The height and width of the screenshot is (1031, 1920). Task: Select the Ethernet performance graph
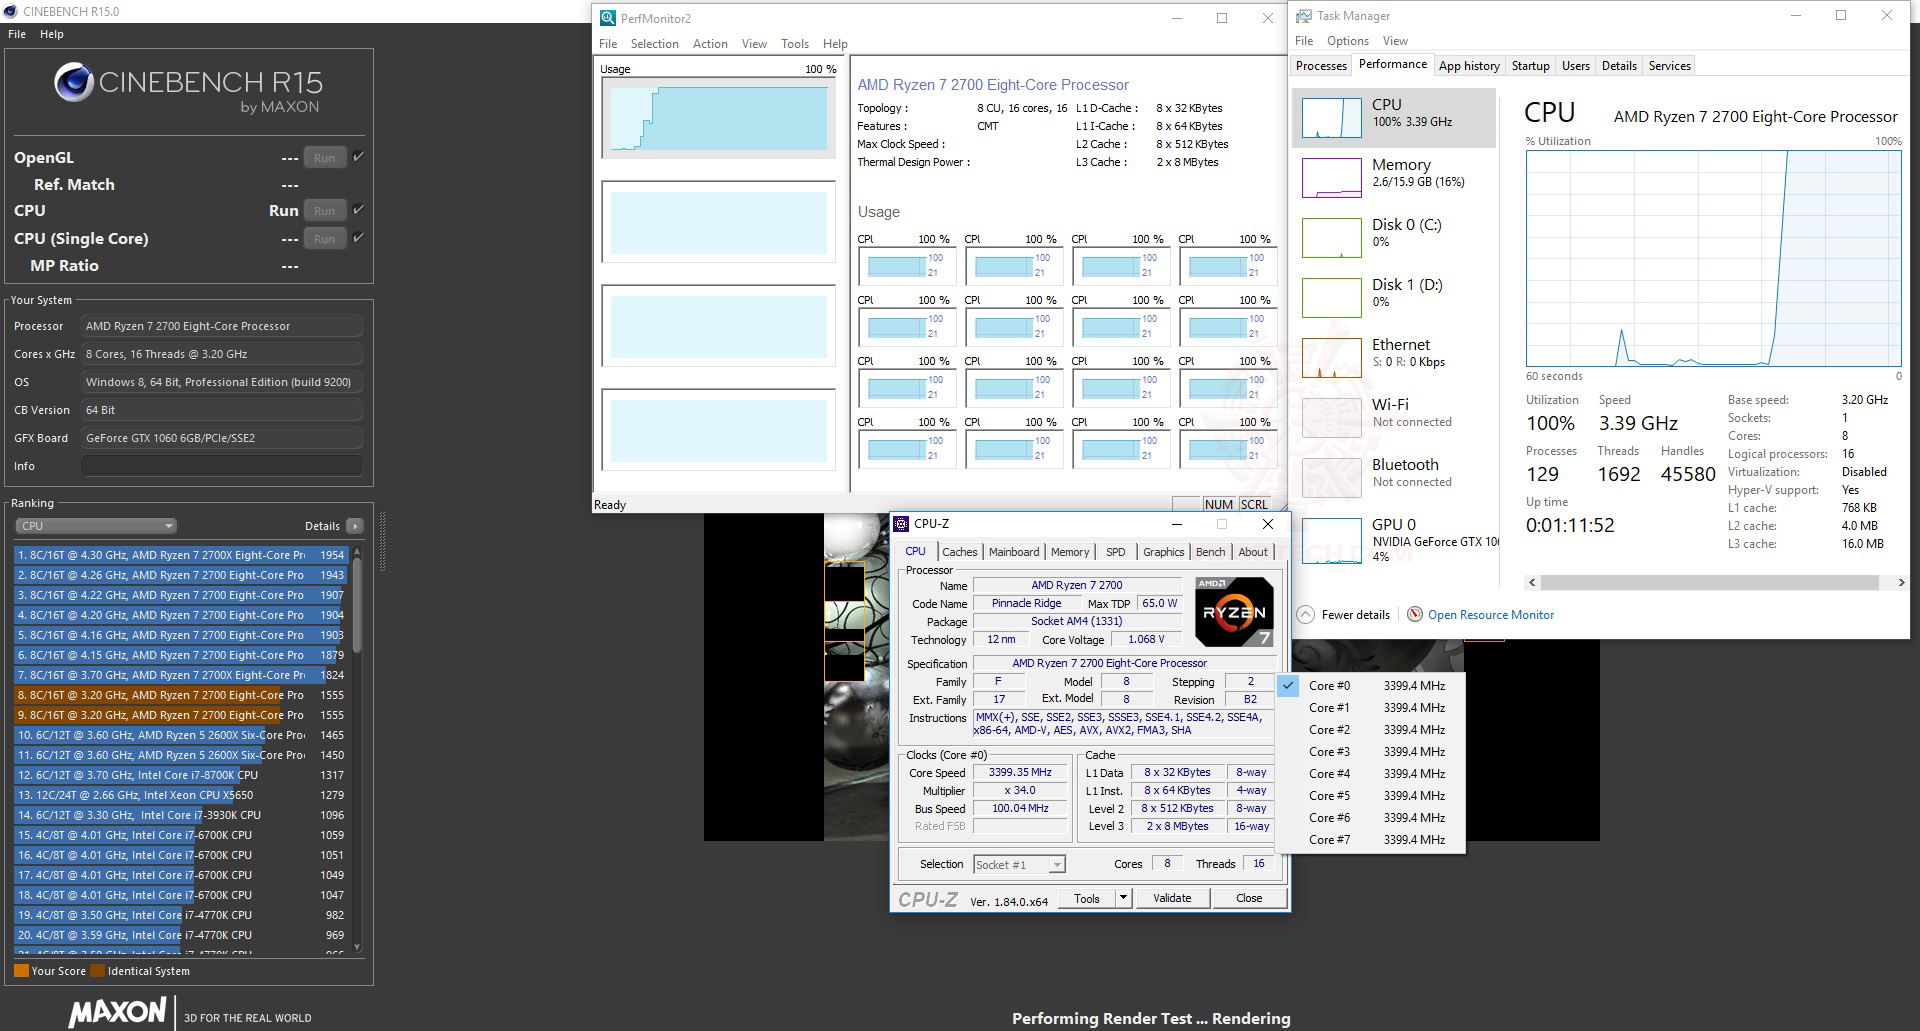point(1393,352)
